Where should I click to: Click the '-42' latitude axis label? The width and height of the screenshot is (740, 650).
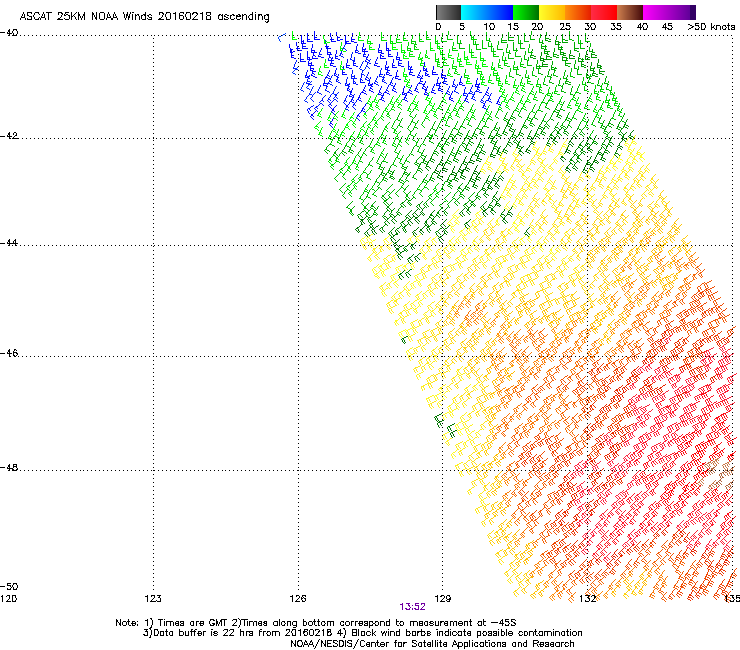point(9,136)
